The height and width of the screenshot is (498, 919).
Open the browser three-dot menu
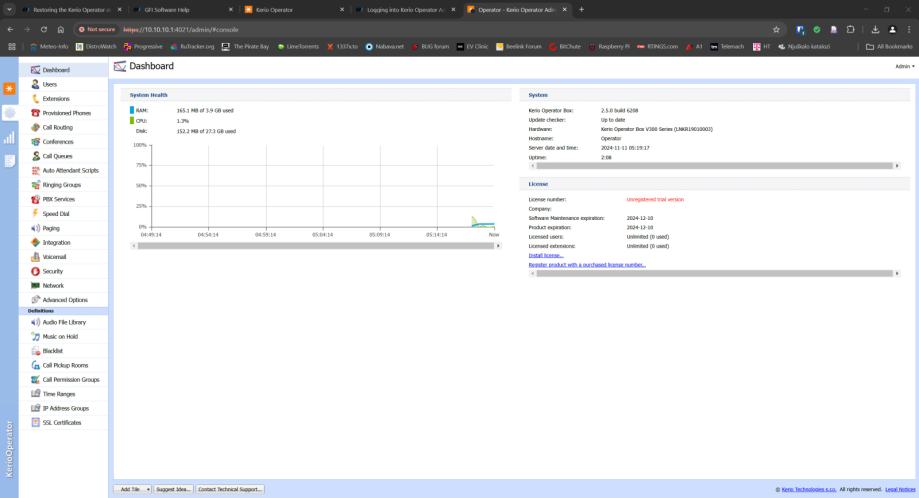coord(908,29)
